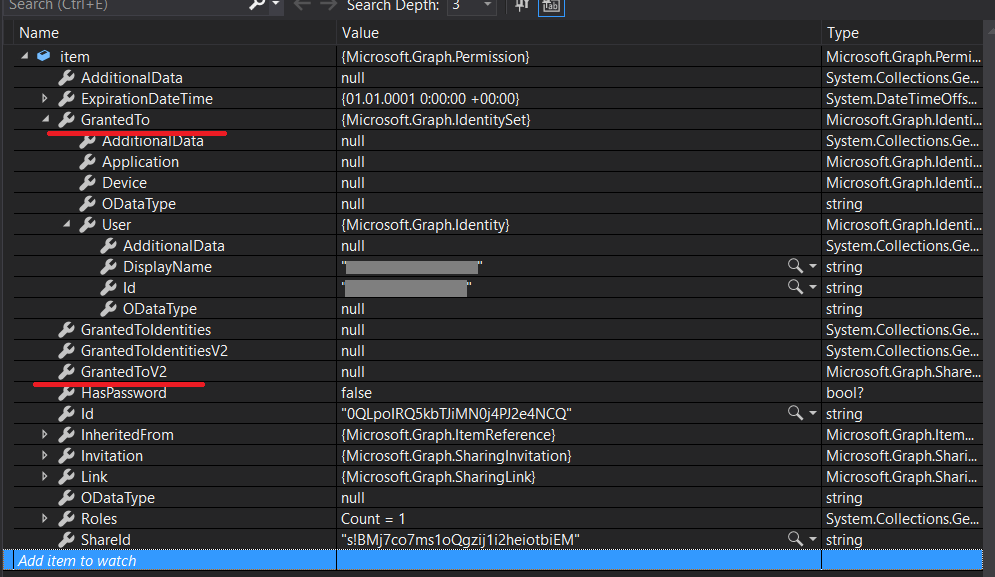Viewport: 995px width, 577px height.
Task: Click the wrench icon next to Device
Action: [87, 182]
